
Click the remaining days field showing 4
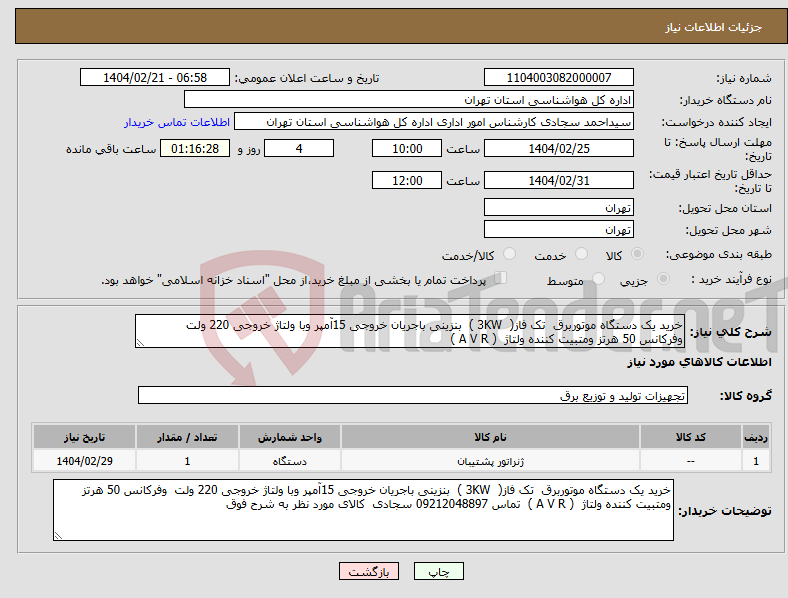(x=299, y=148)
